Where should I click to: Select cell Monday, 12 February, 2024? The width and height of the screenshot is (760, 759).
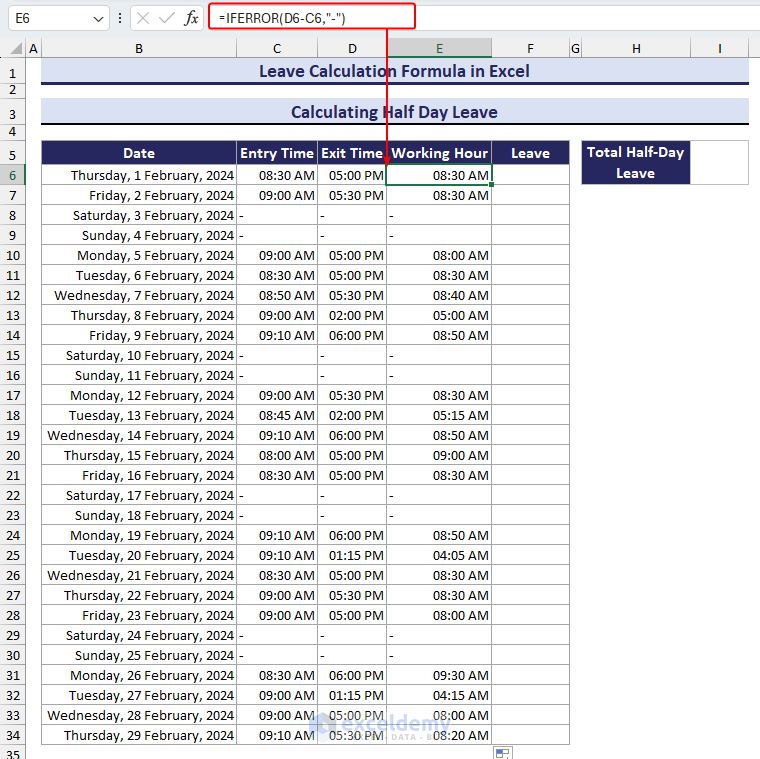tap(139, 395)
